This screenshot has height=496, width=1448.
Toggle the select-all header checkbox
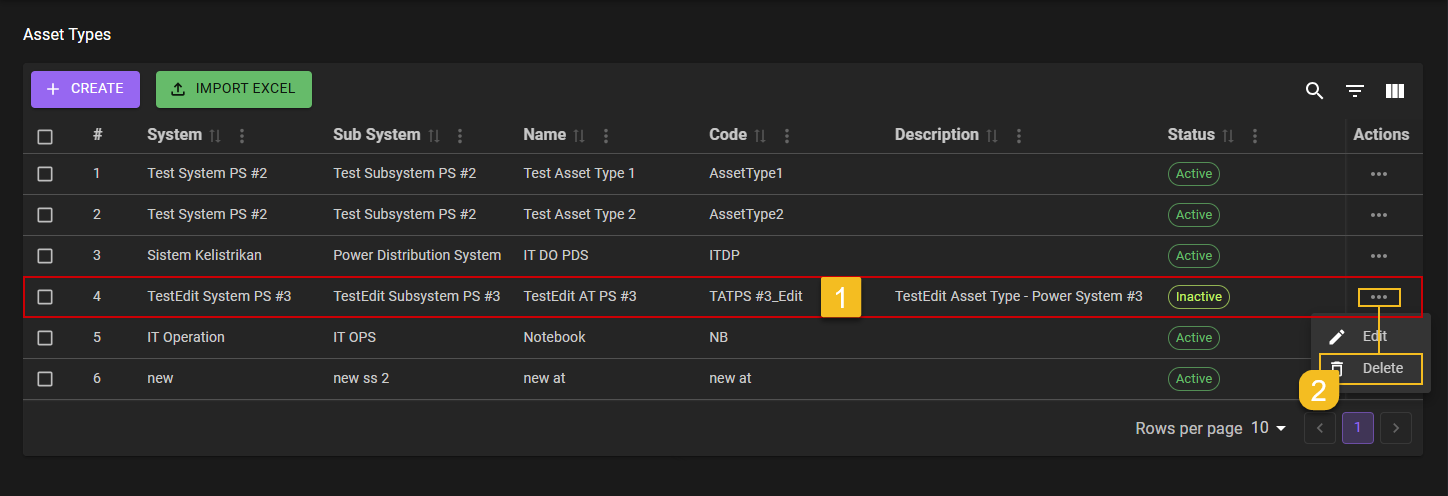pyautogui.click(x=45, y=136)
